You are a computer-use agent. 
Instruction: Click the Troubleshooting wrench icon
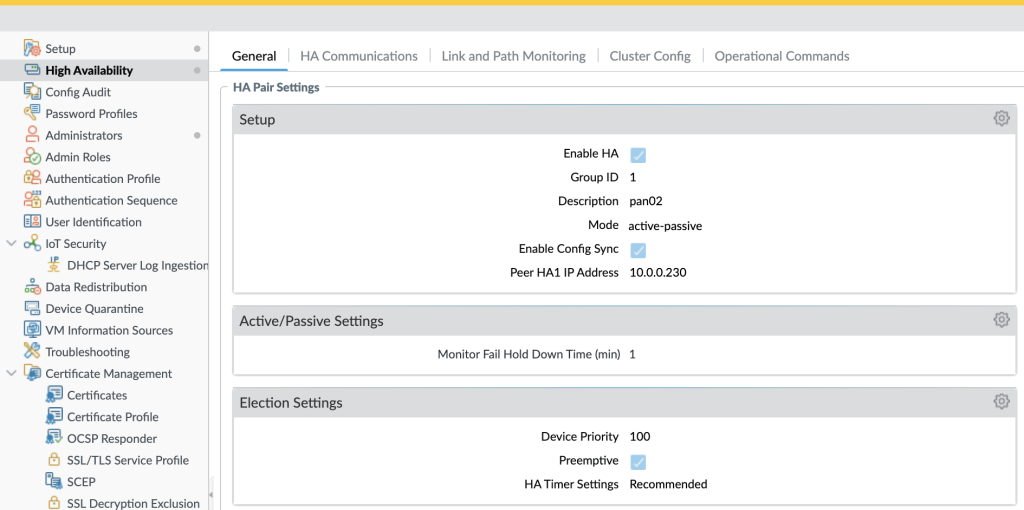pyautogui.click(x=32, y=352)
